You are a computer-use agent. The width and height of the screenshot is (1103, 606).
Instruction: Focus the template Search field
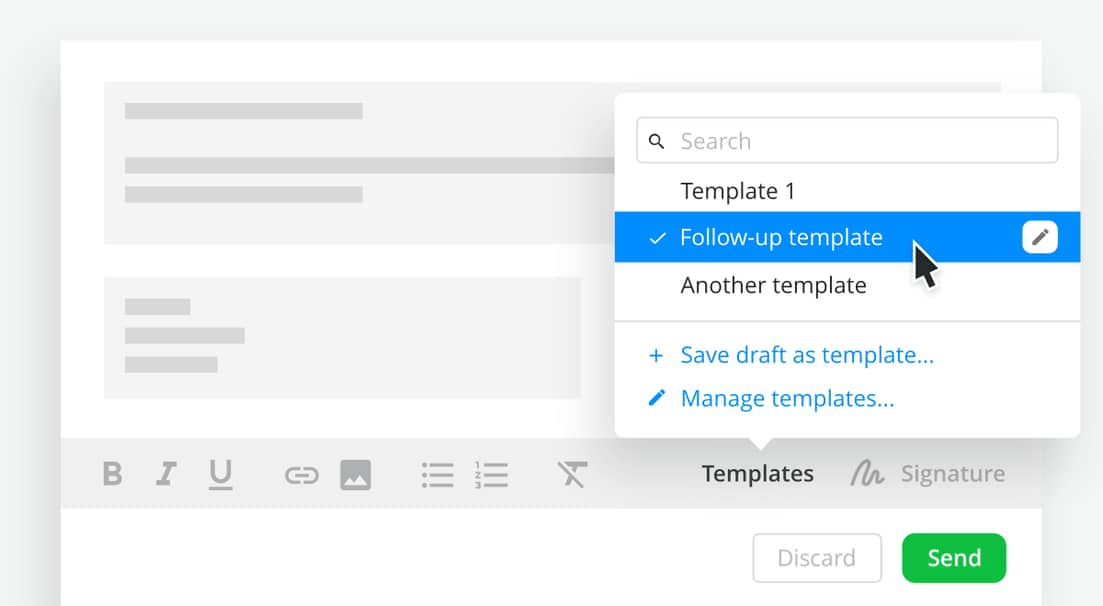coord(860,141)
